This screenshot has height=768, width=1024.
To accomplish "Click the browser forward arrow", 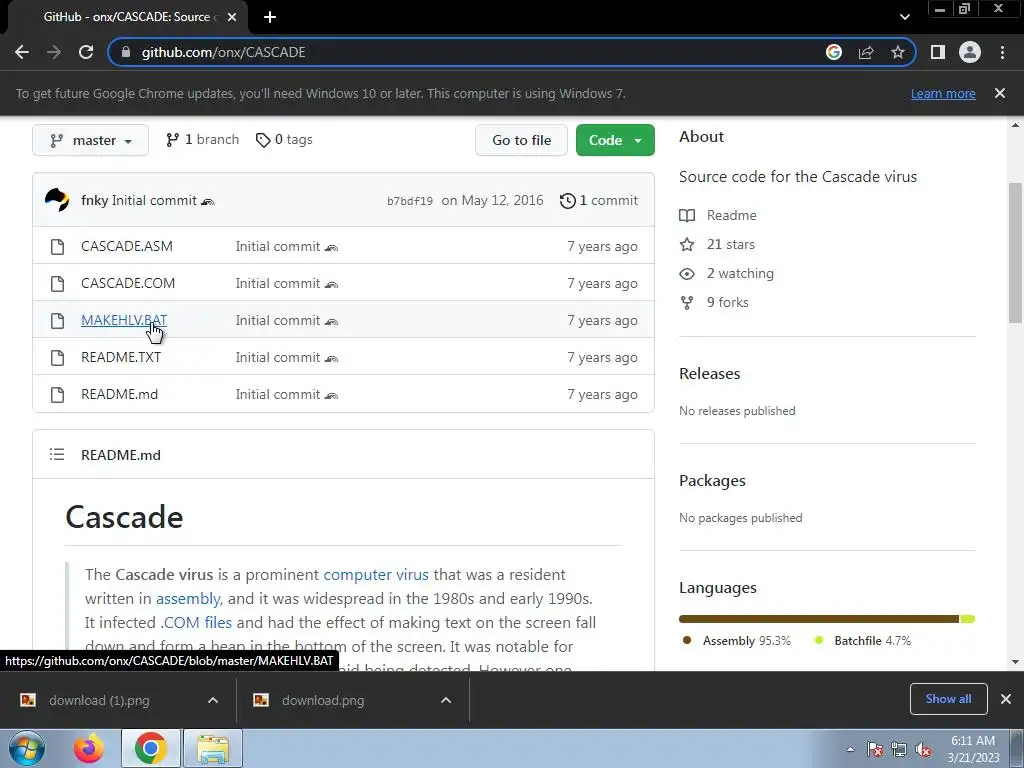I will point(54,52).
